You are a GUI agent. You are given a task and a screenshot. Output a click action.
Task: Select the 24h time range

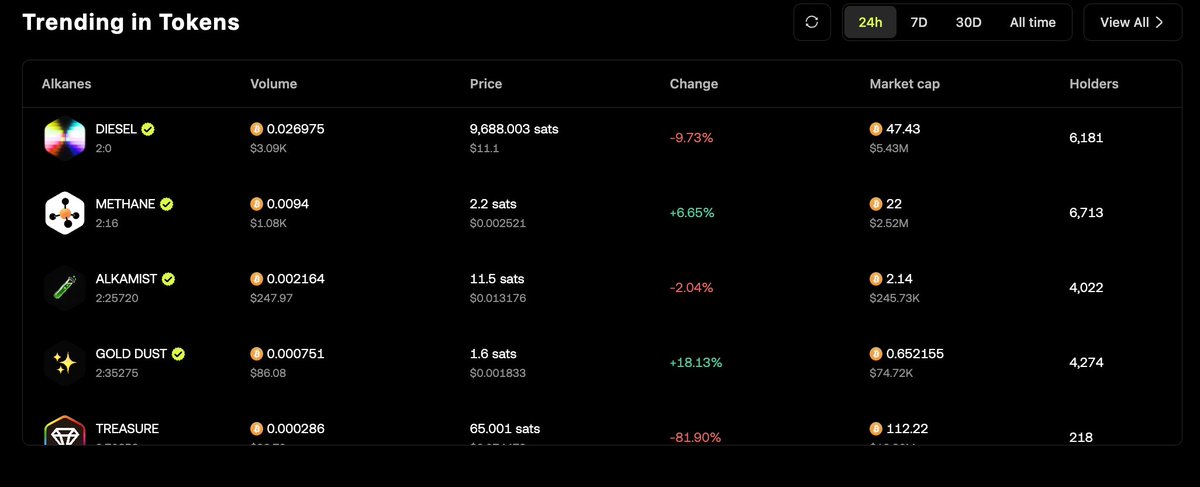[x=870, y=22]
